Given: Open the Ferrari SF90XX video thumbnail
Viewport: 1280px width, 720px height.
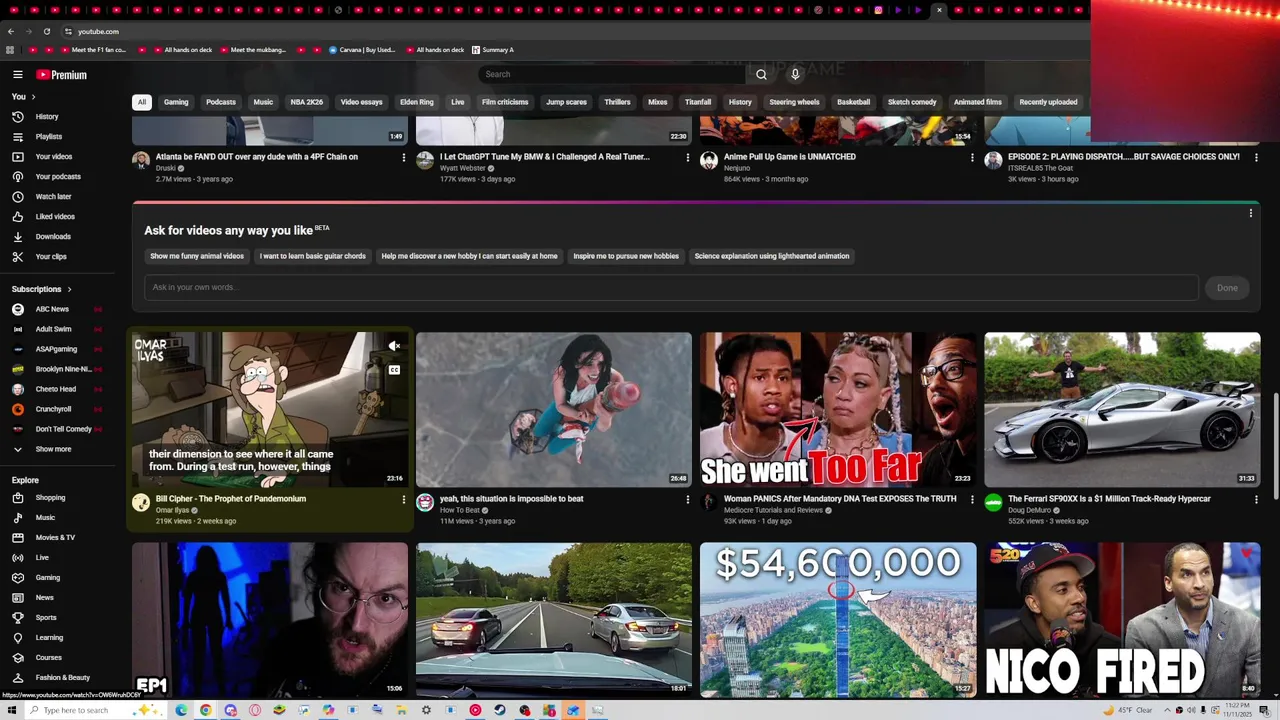Looking at the screenshot, I should tap(1122, 410).
